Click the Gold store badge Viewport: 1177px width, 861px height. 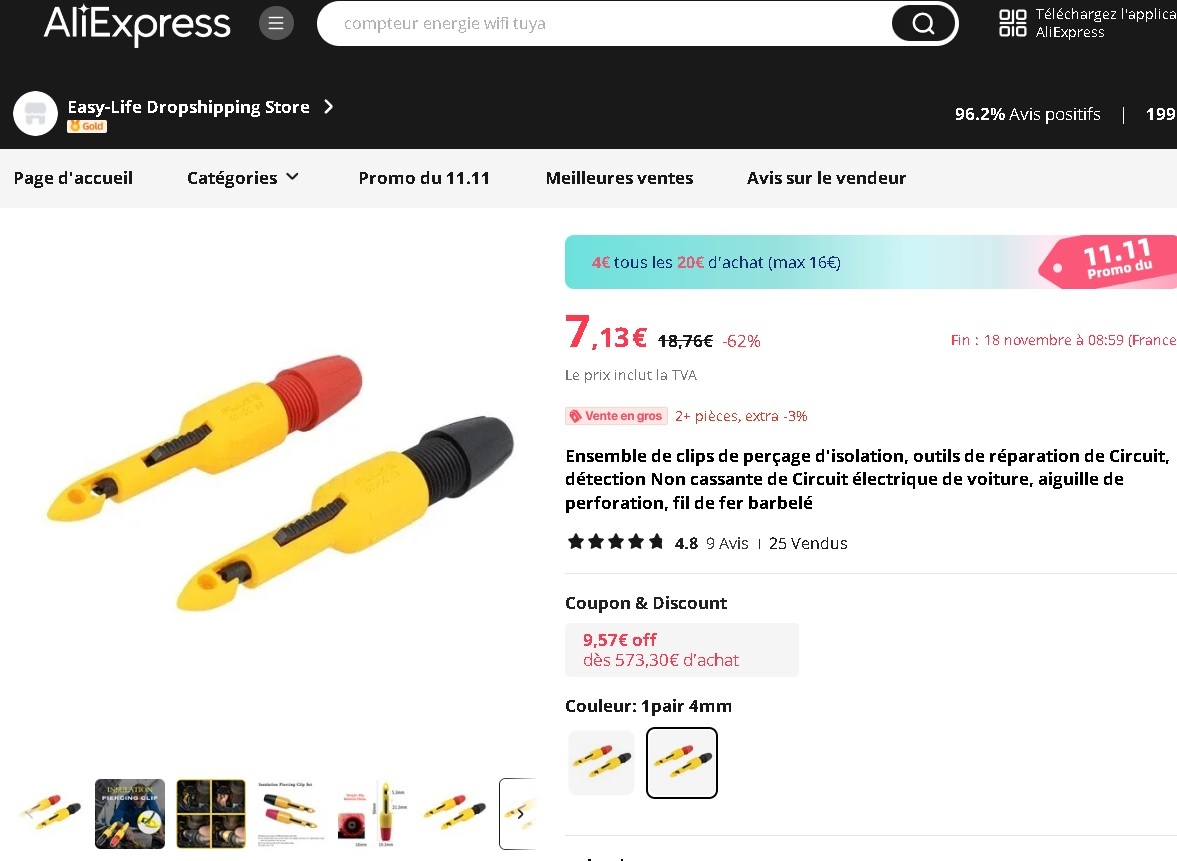(87, 126)
